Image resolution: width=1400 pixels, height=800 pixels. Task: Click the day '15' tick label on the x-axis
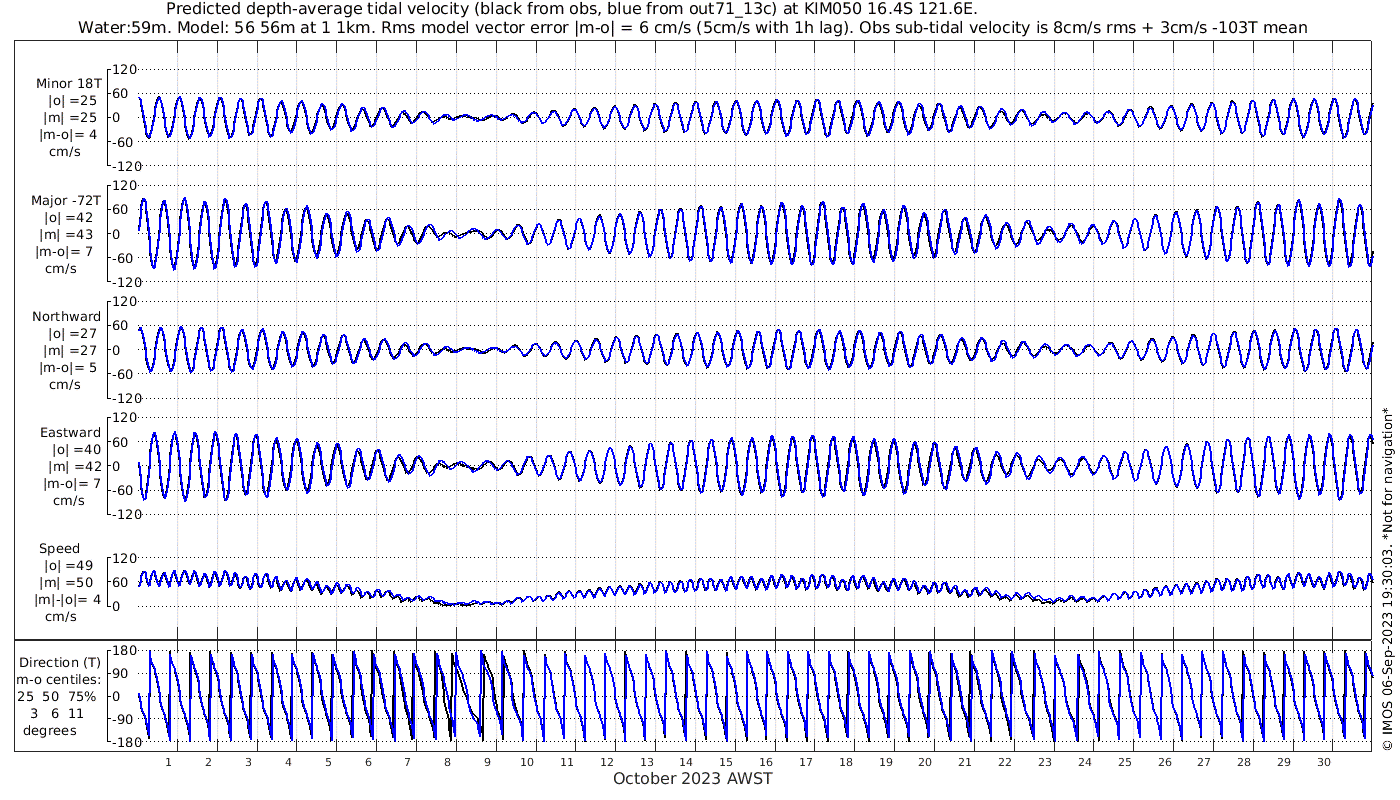click(726, 762)
